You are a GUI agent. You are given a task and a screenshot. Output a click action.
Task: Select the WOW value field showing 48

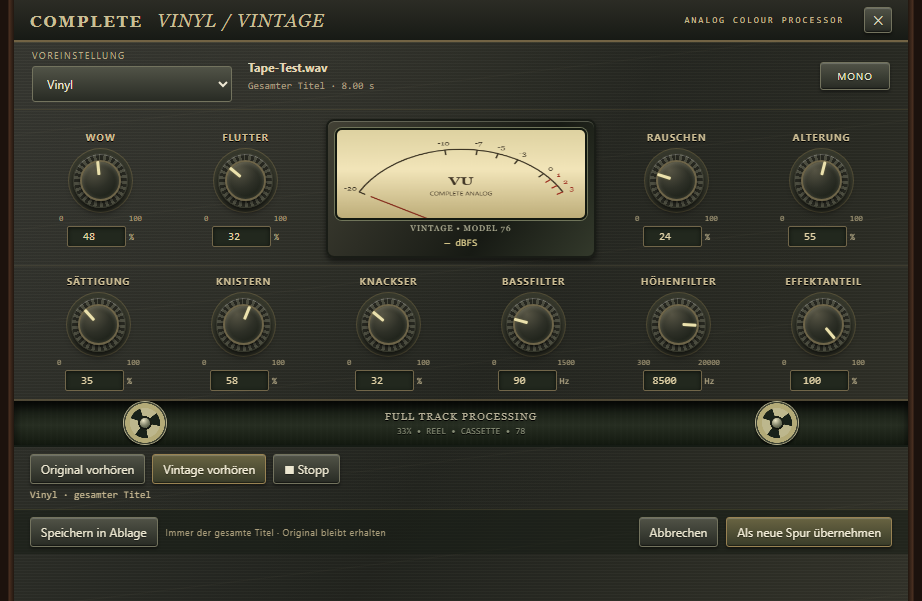96,236
